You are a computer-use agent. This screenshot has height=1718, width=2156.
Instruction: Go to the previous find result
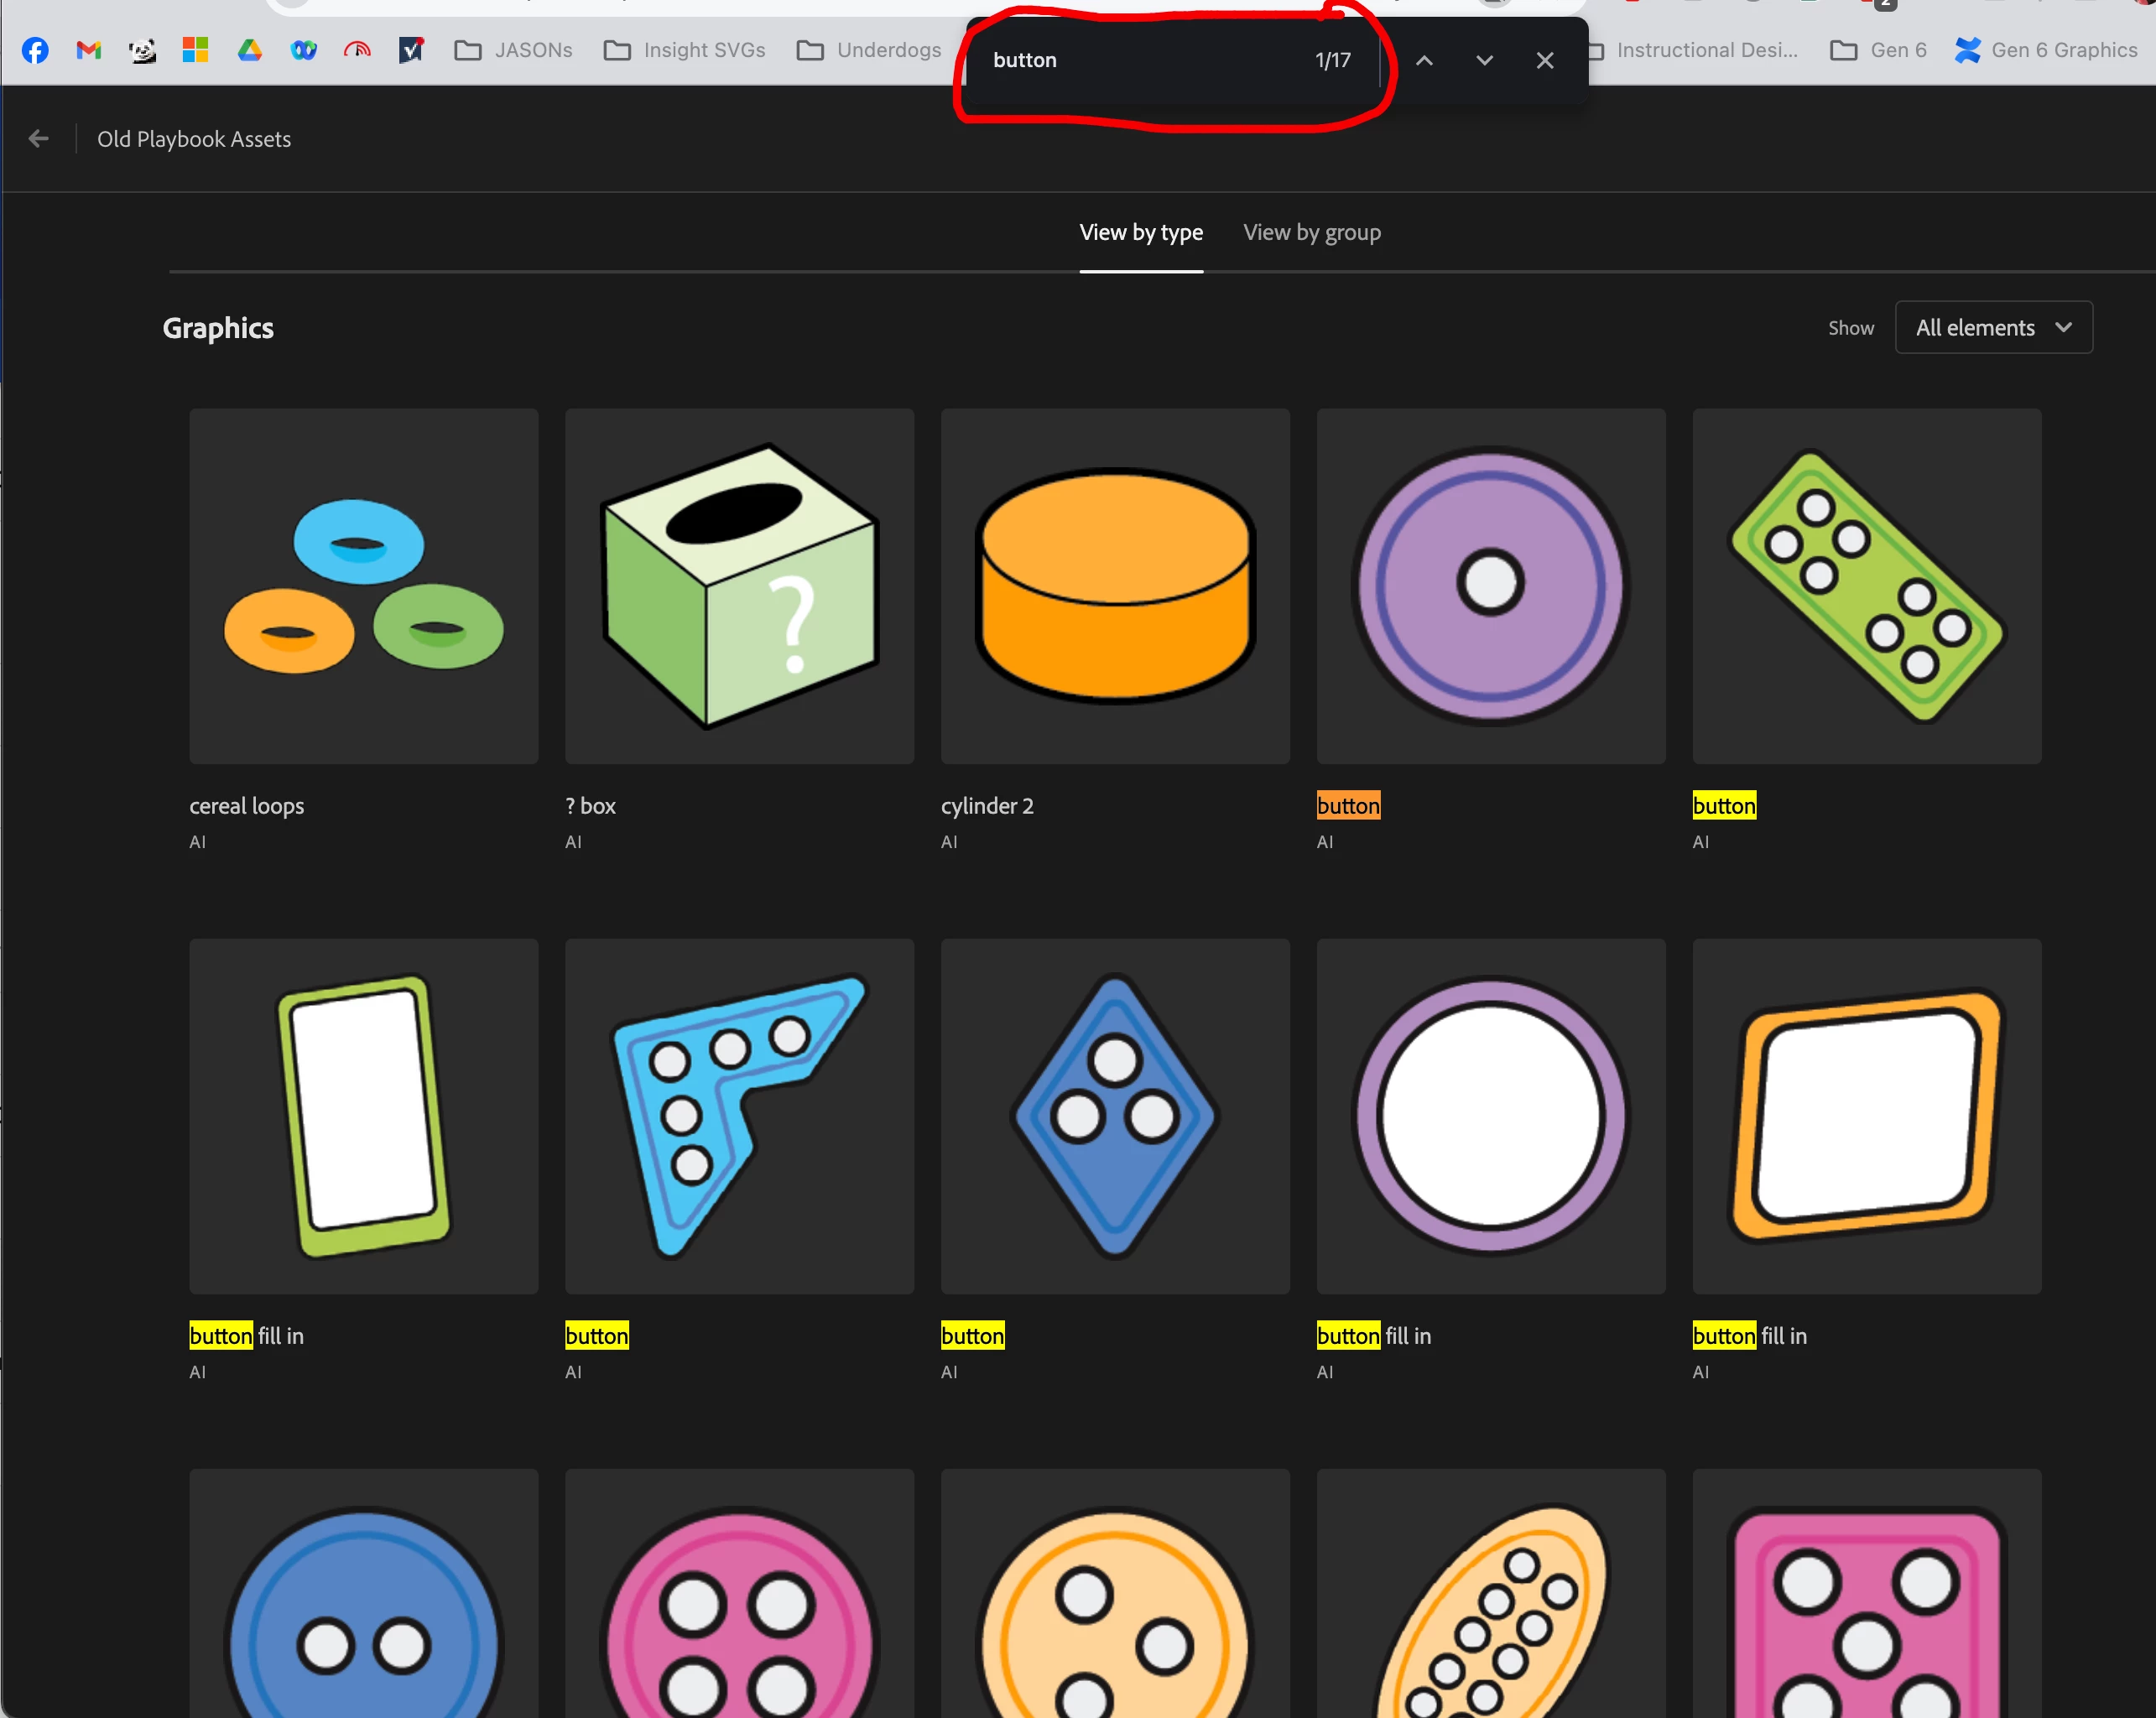(1424, 61)
